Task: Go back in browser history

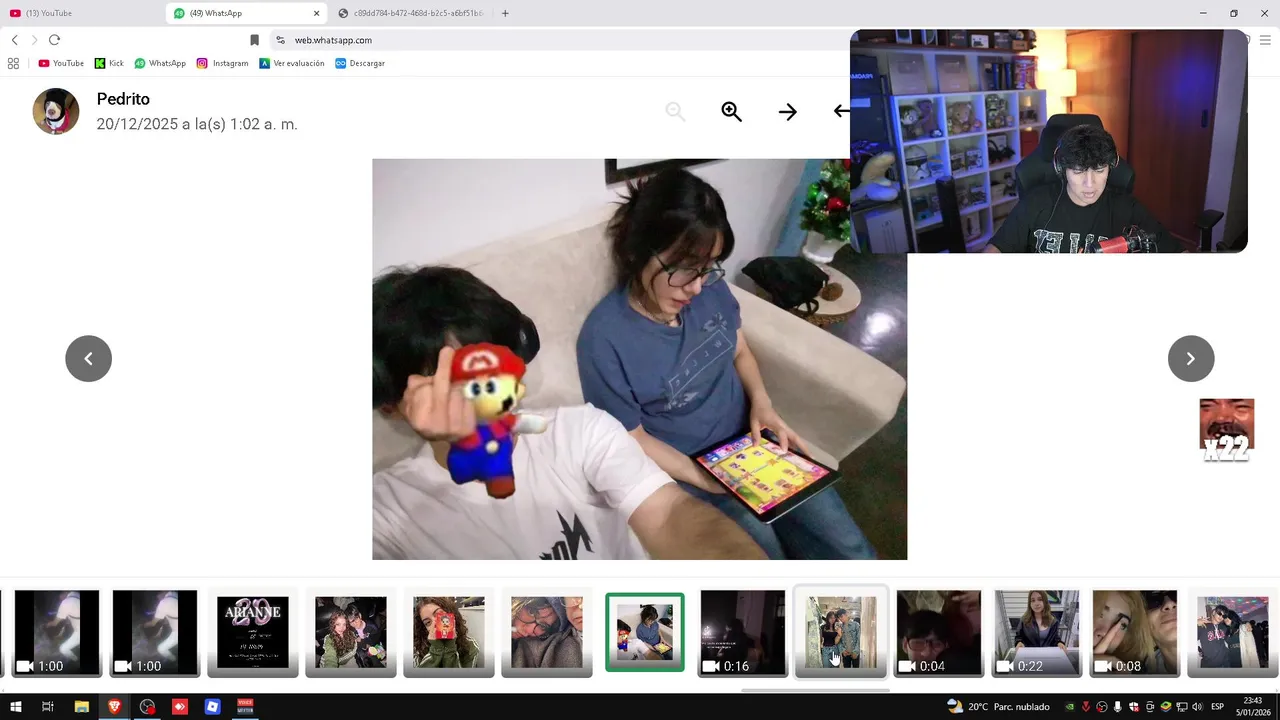Action: (14, 40)
